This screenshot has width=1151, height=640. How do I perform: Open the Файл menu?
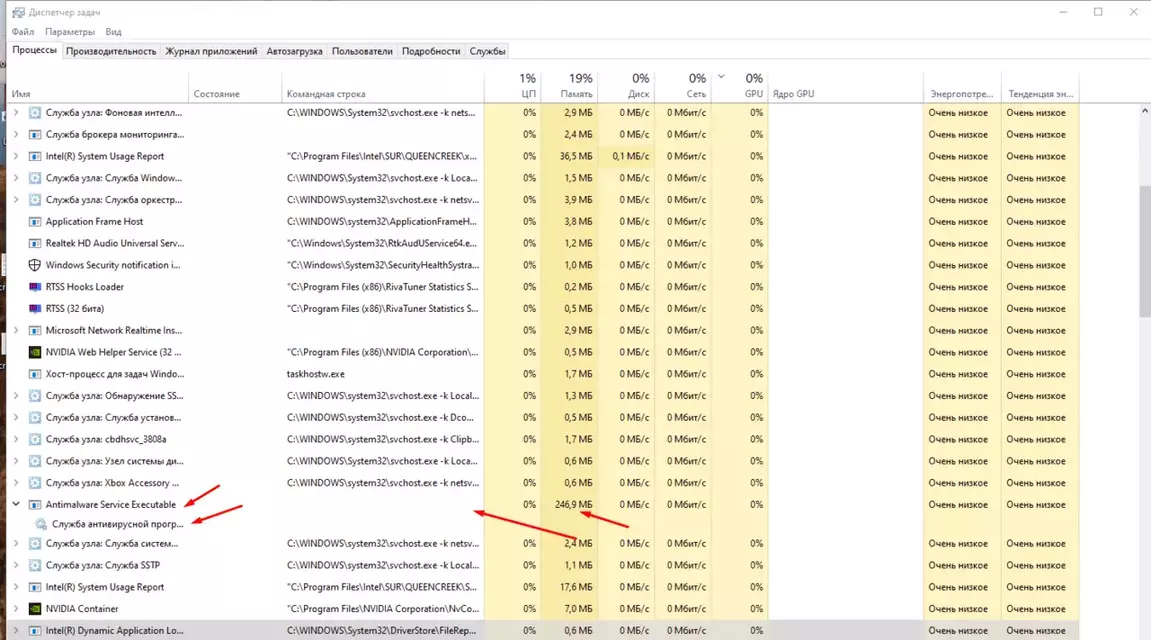click(23, 32)
